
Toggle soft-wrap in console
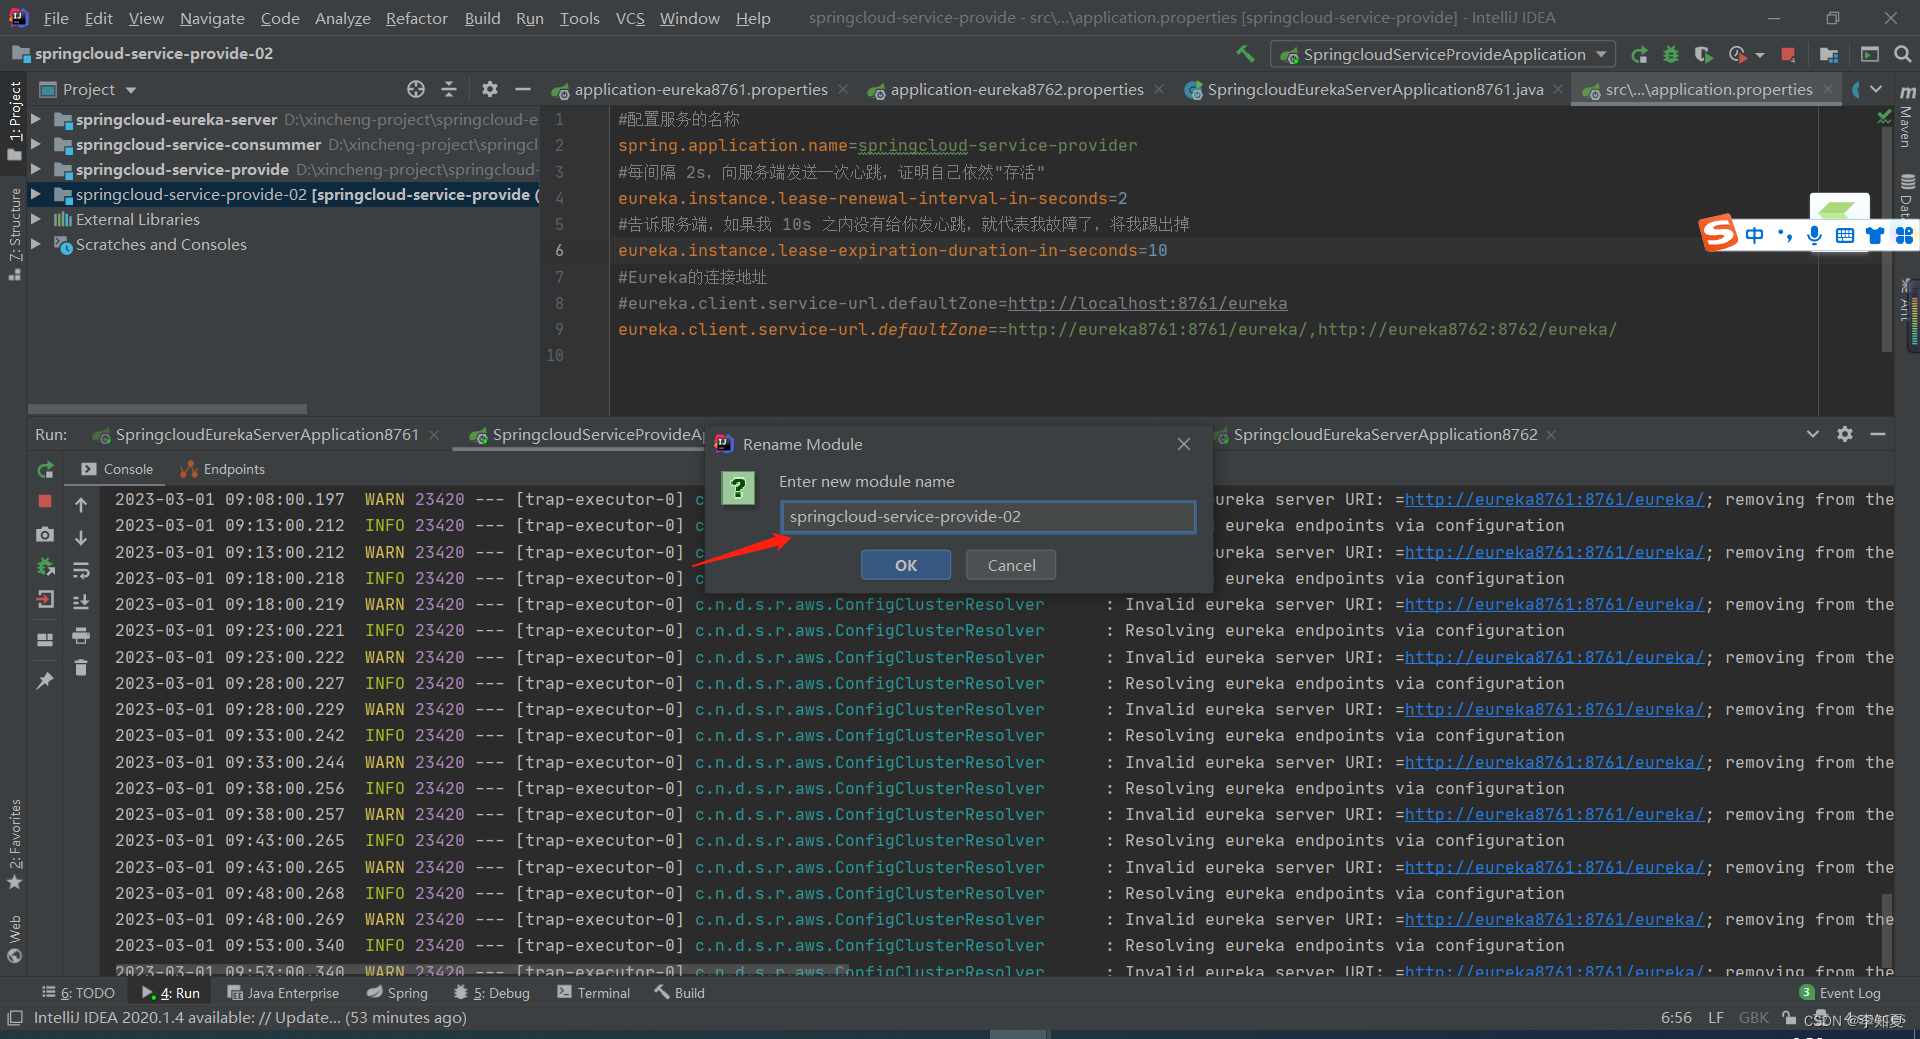click(x=81, y=571)
